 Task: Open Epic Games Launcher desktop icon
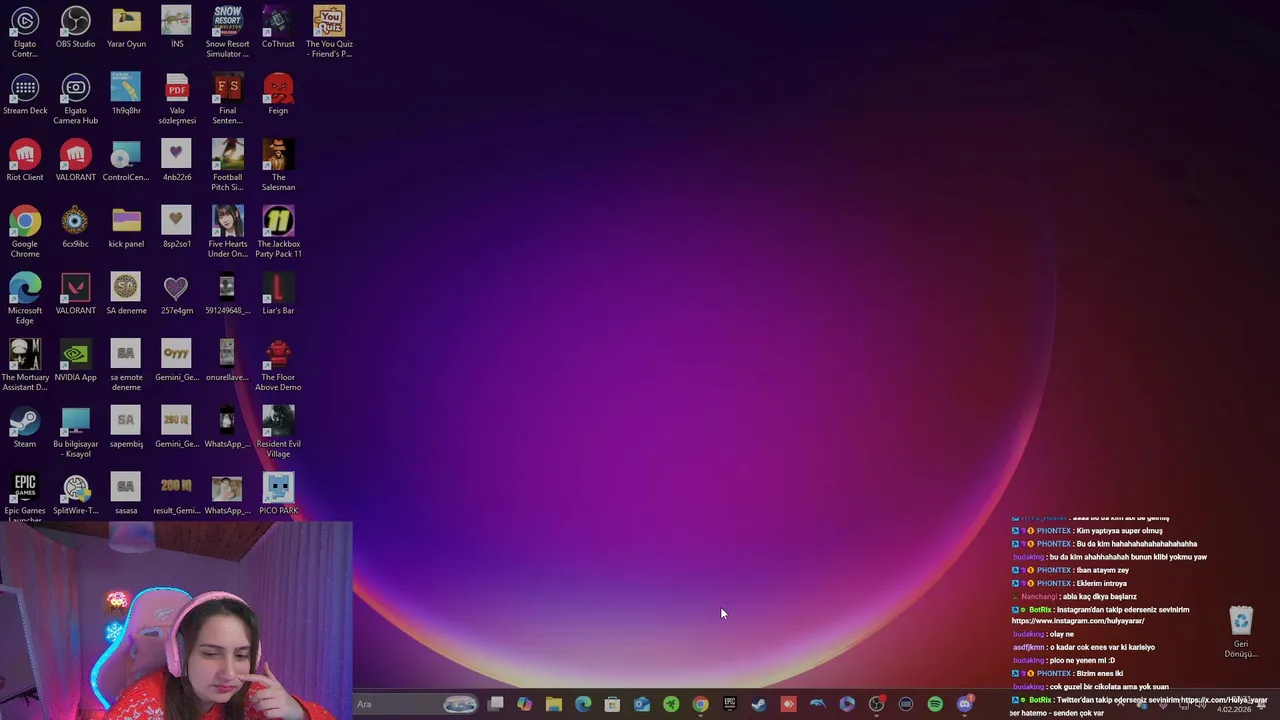(25, 498)
